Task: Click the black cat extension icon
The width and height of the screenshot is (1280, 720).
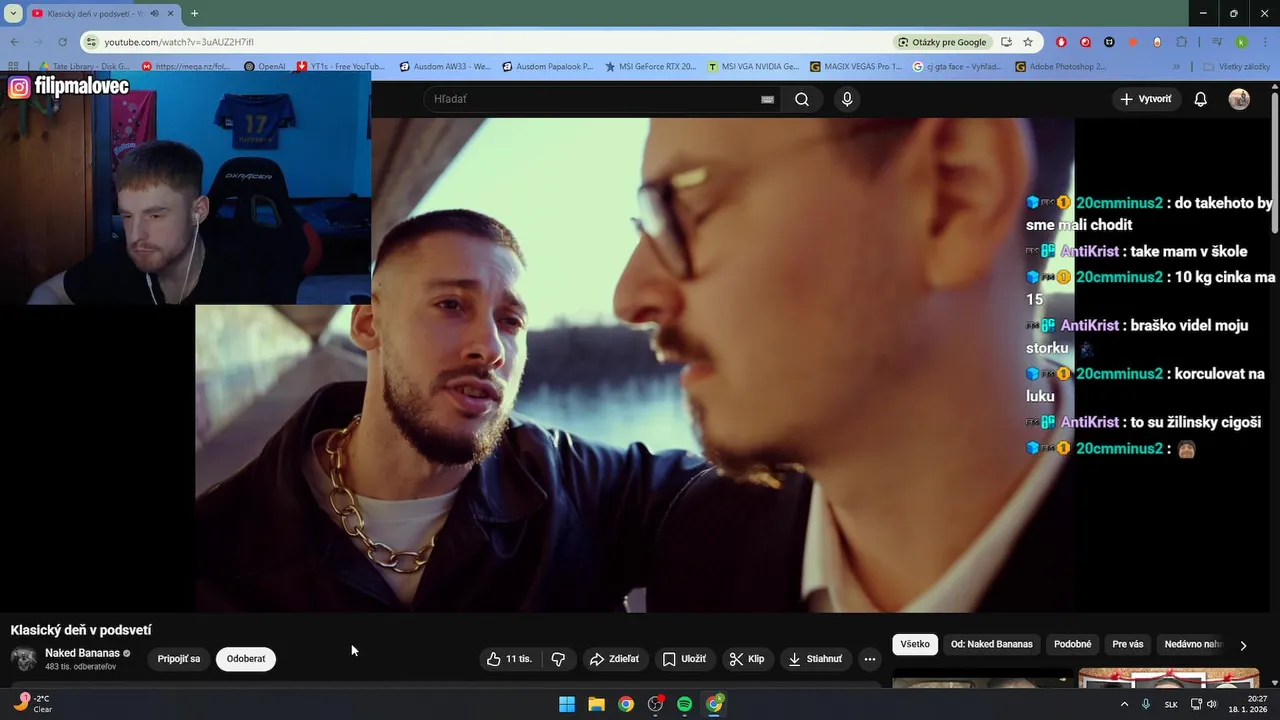Action: 1109,42
